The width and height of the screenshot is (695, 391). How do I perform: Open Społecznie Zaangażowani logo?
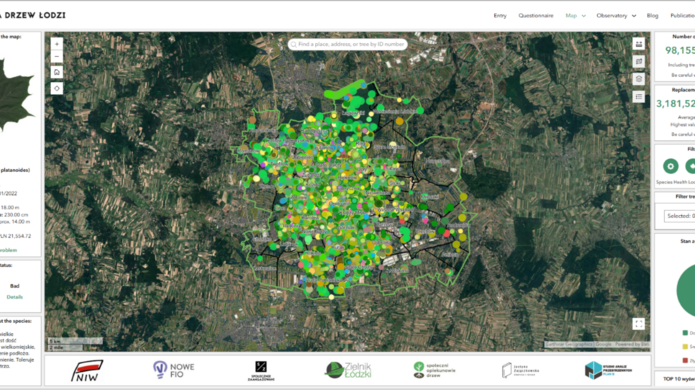point(261,371)
